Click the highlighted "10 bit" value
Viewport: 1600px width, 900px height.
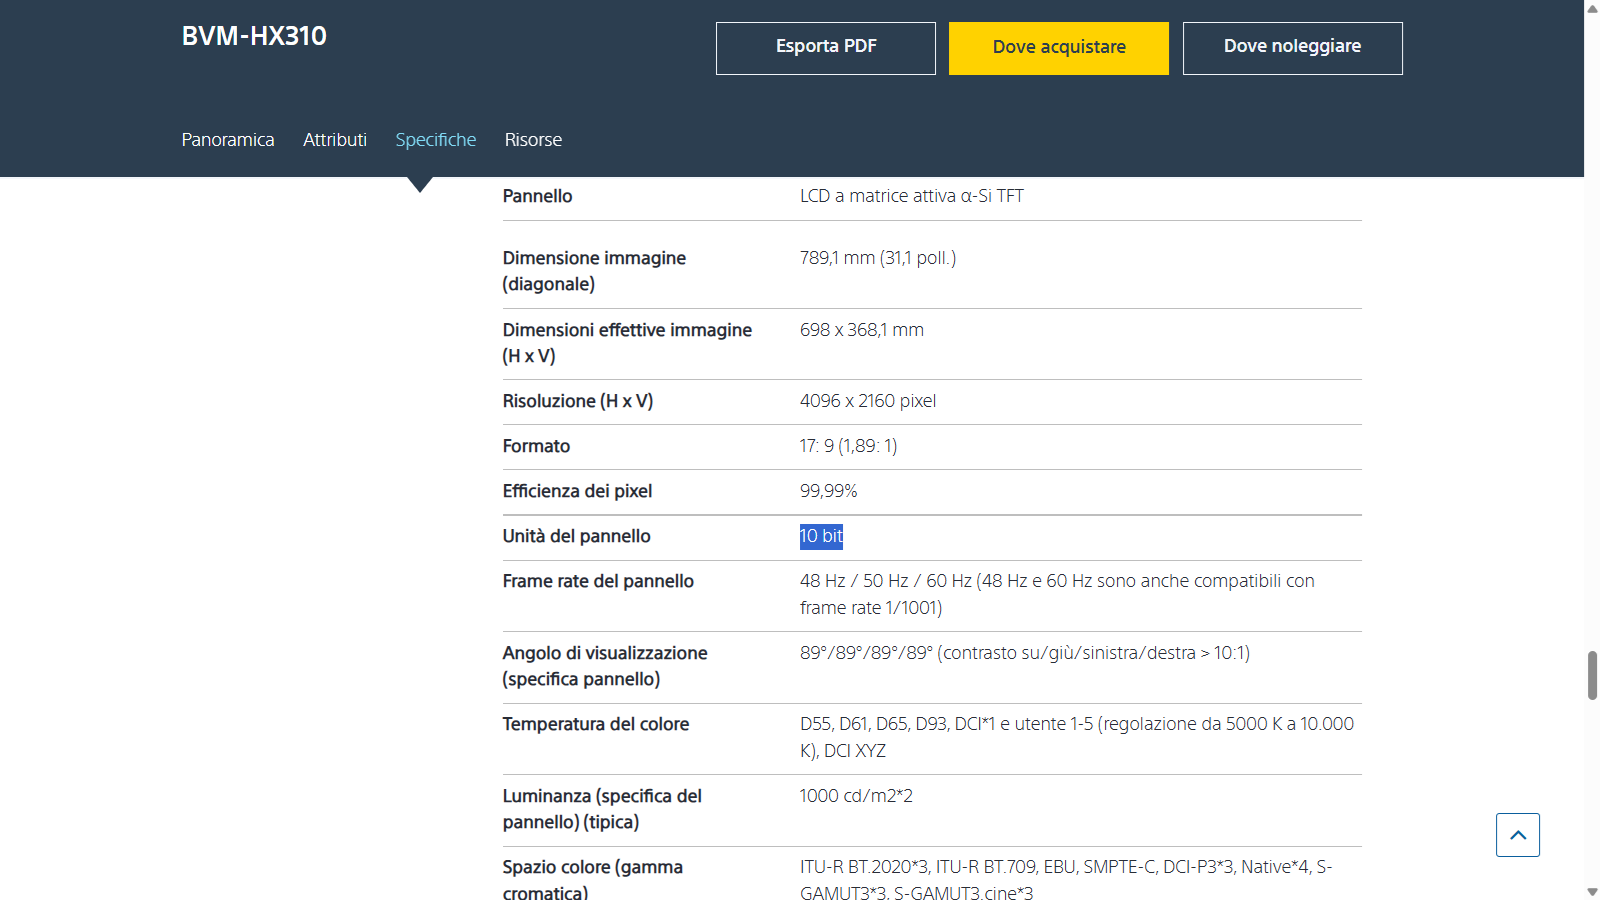821,536
